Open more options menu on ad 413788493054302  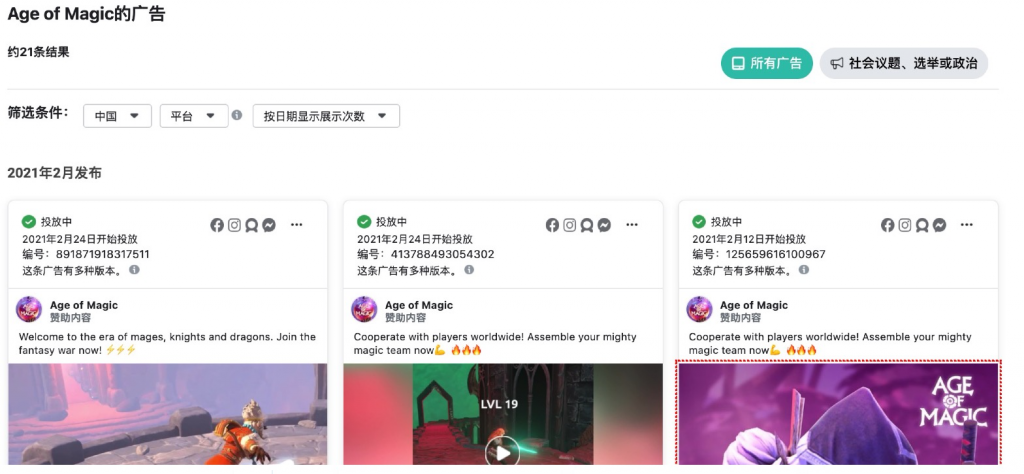(632, 225)
